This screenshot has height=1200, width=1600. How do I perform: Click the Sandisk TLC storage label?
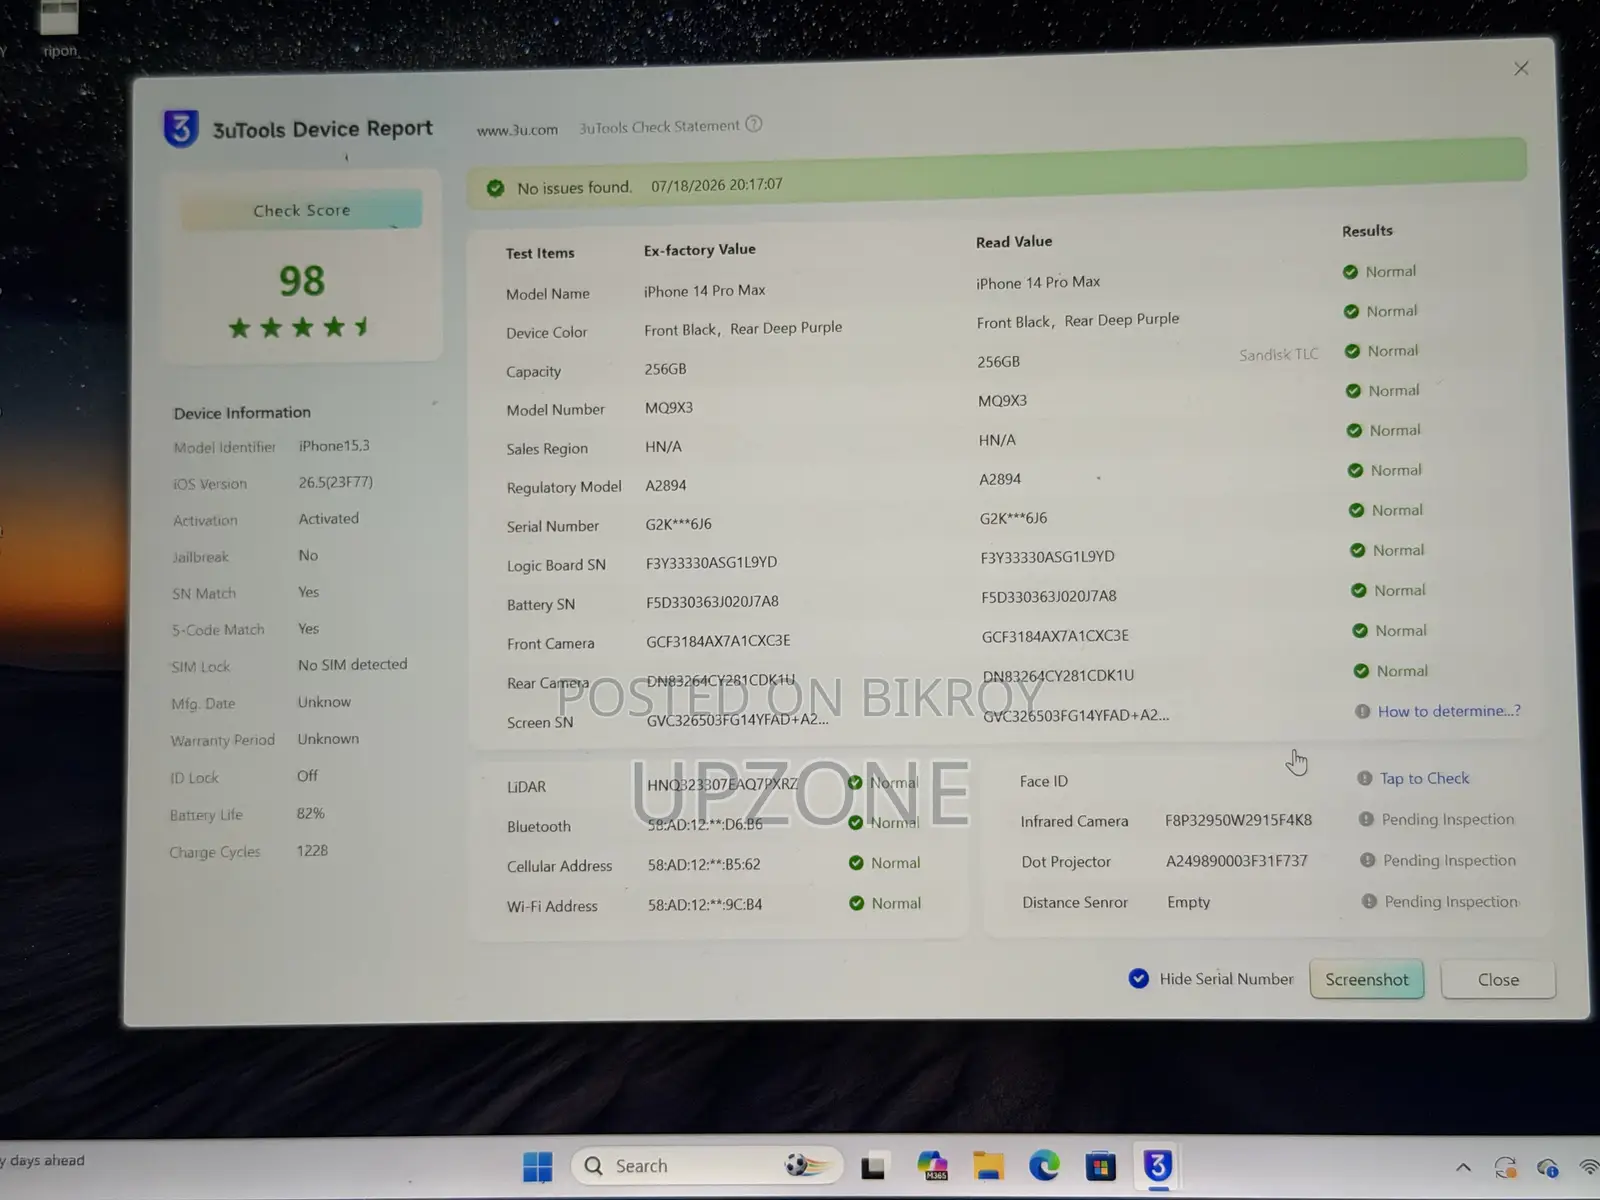pos(1279,355)
